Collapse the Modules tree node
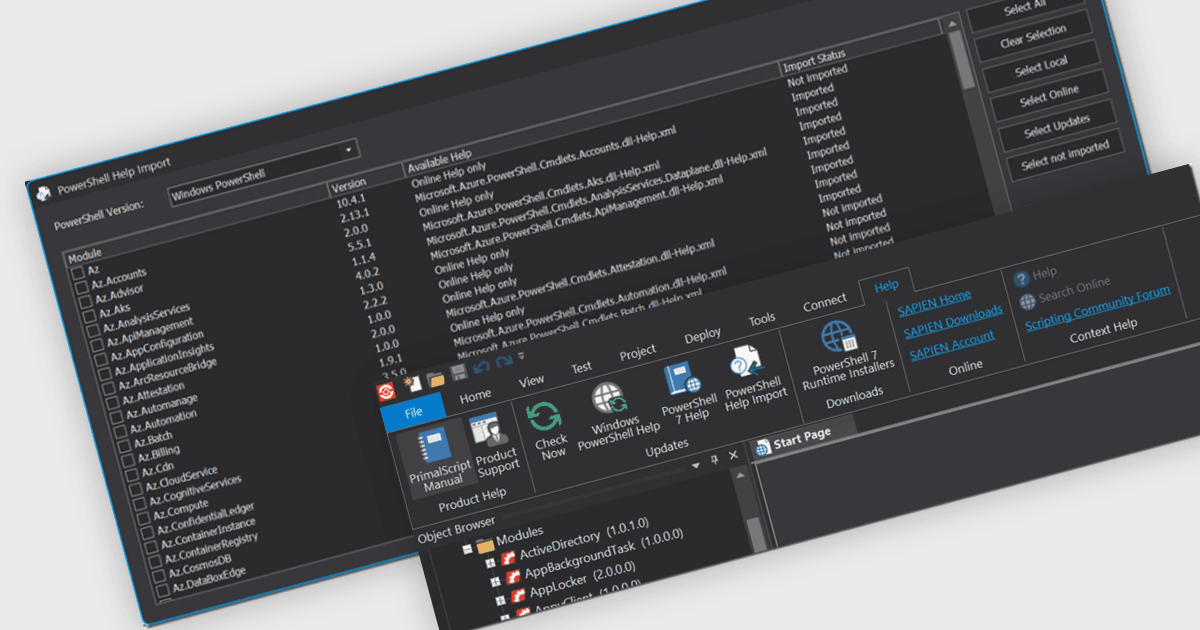 [x=466, y=549]
